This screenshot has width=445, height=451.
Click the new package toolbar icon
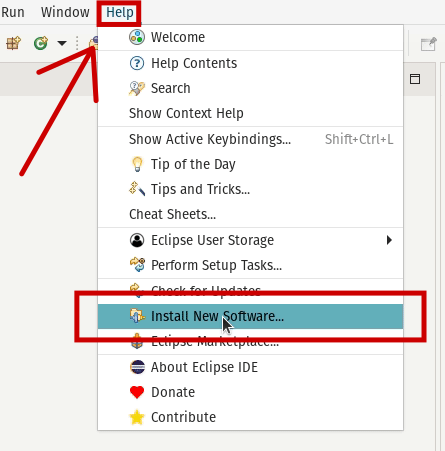13,43
